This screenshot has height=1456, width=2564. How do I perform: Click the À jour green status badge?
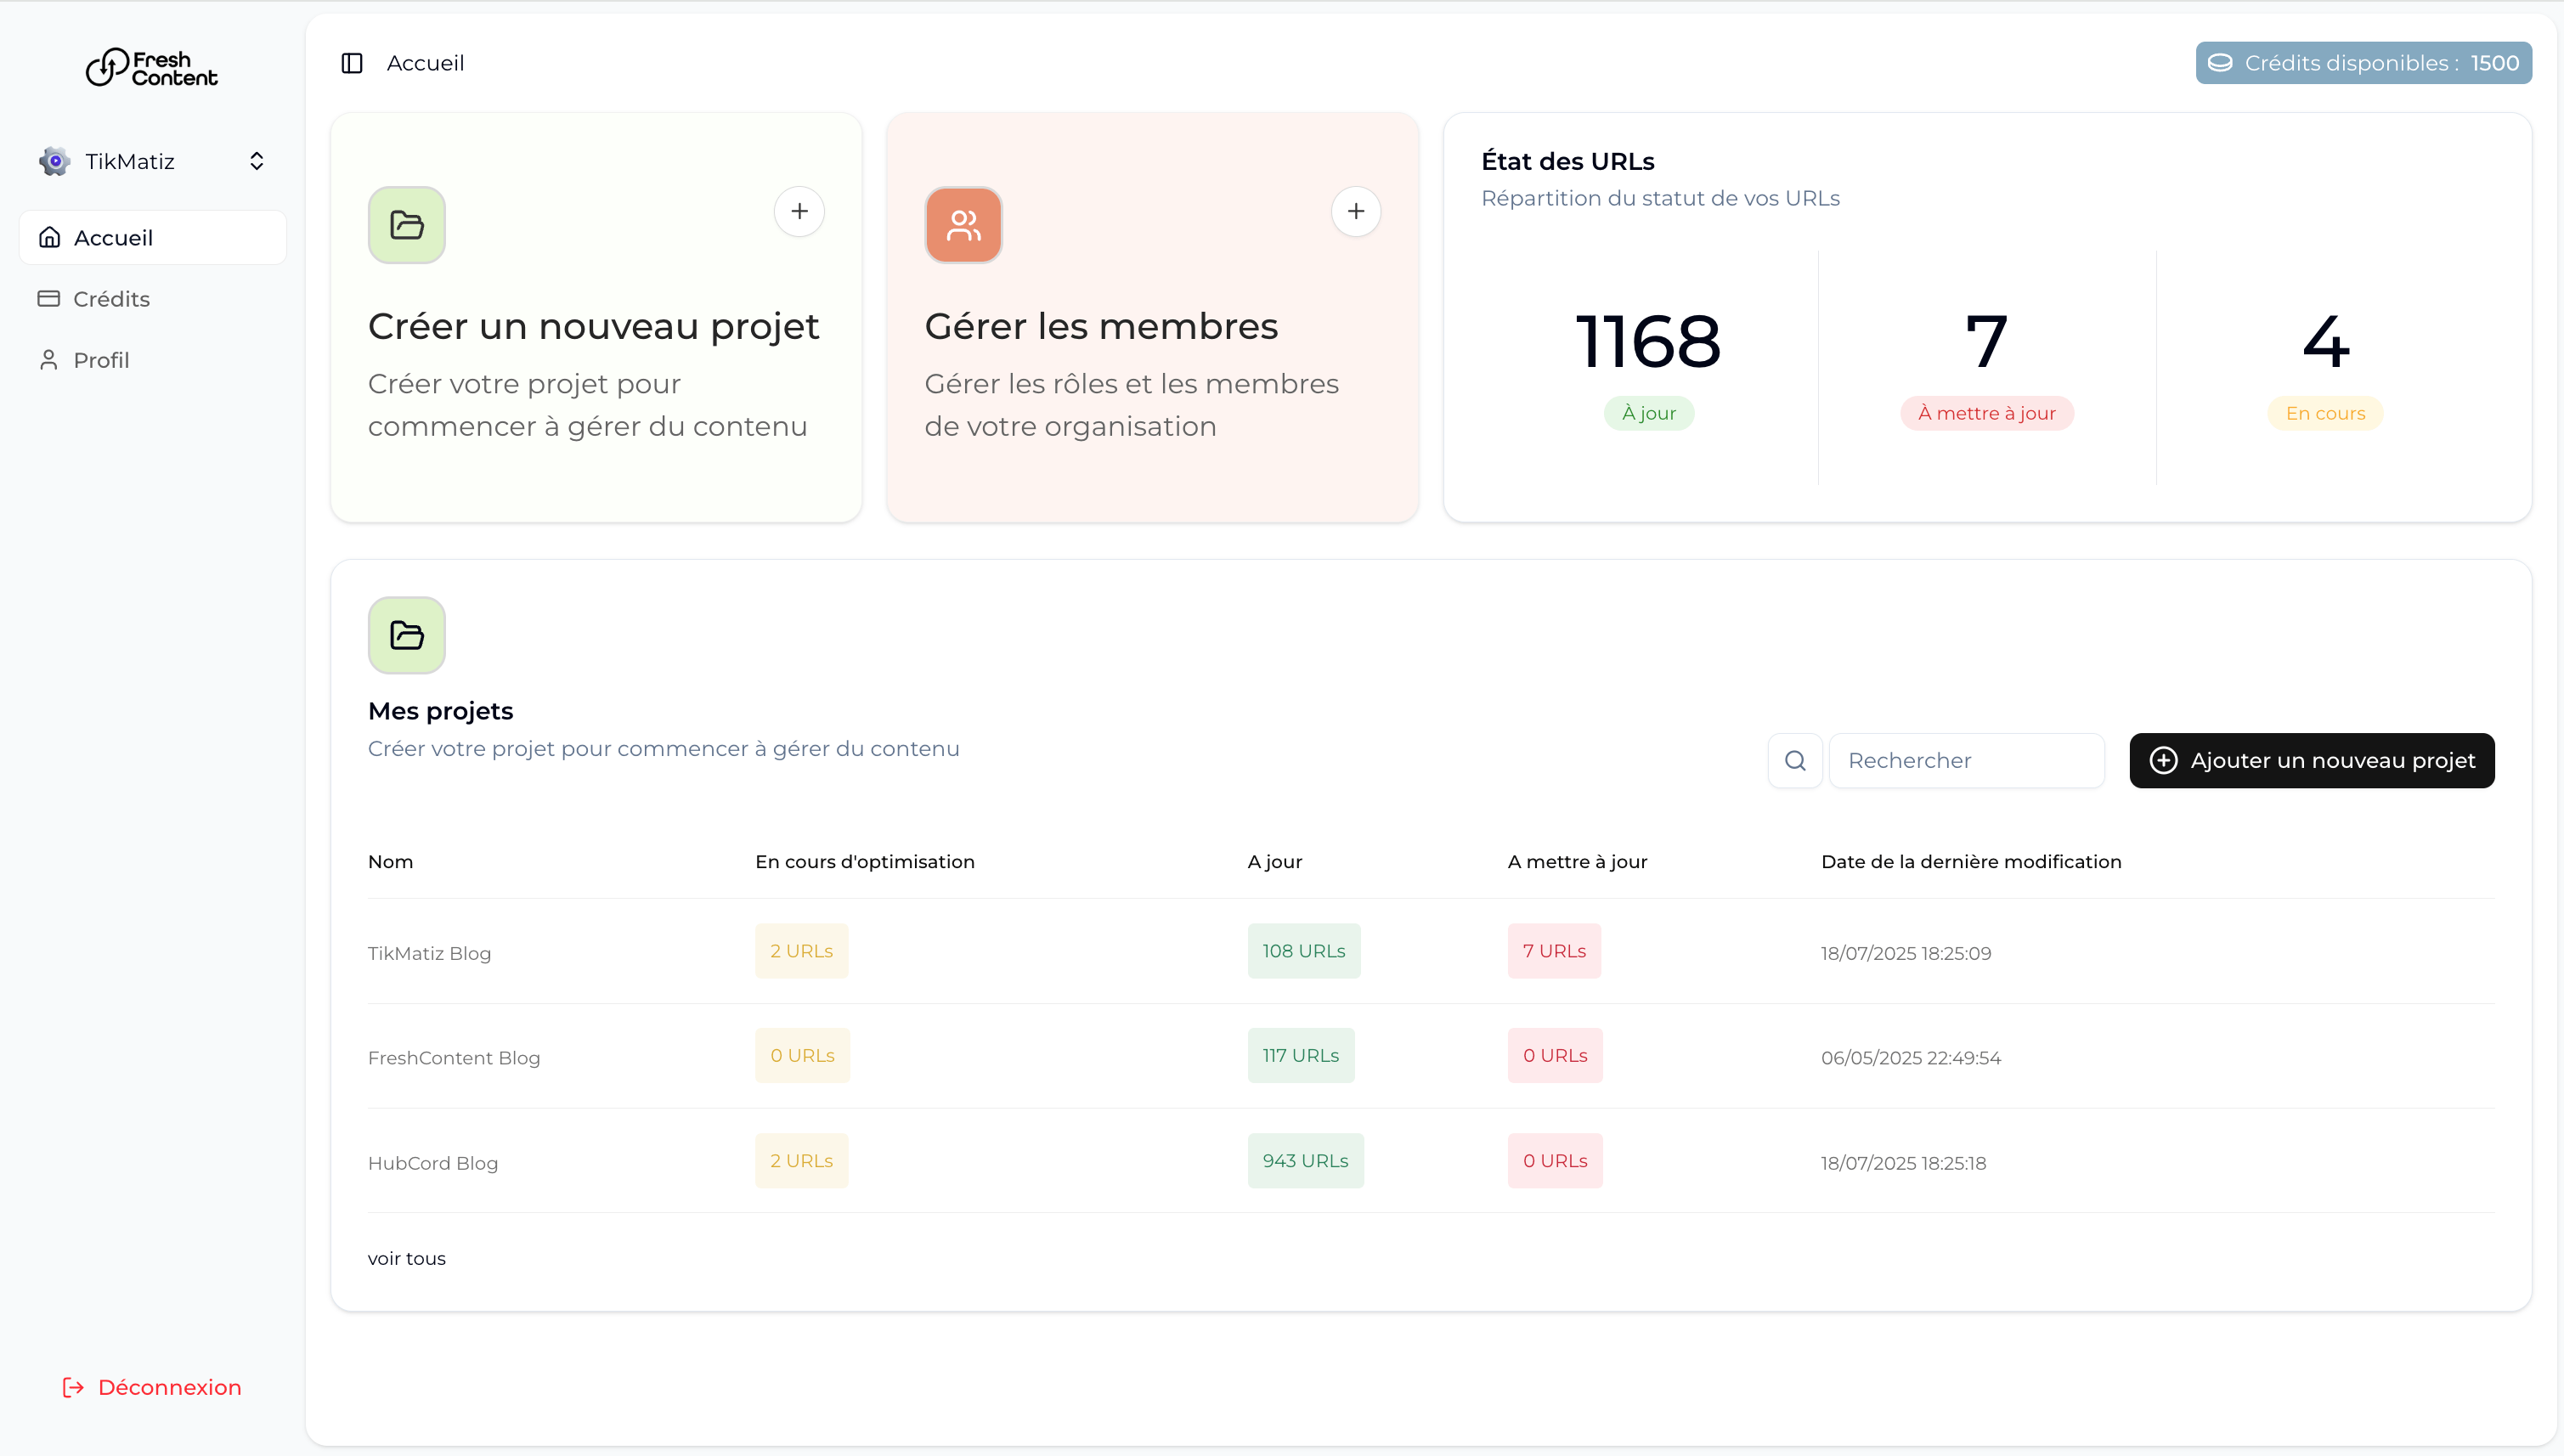point(1649,413)
